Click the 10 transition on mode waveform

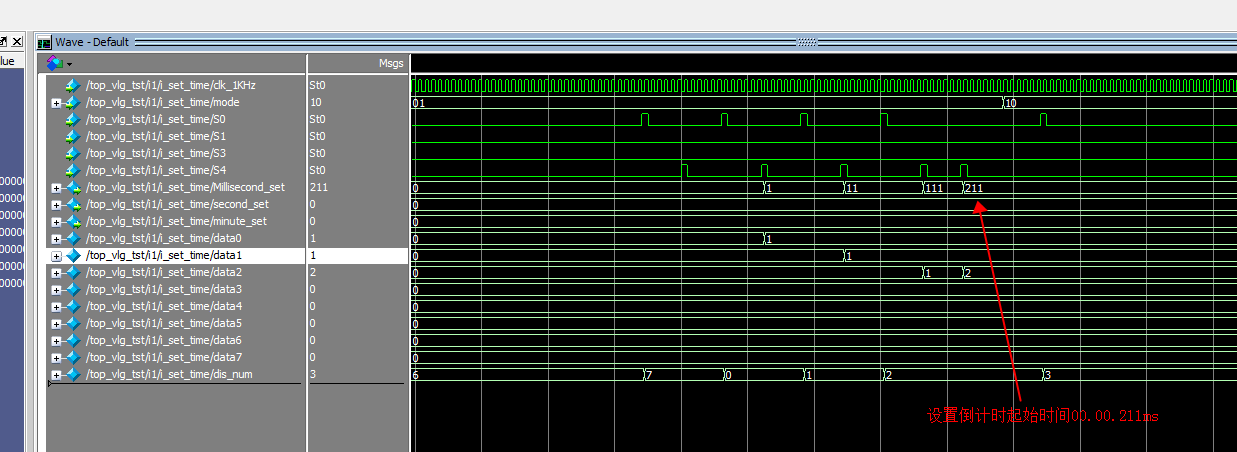point(1011,103)
